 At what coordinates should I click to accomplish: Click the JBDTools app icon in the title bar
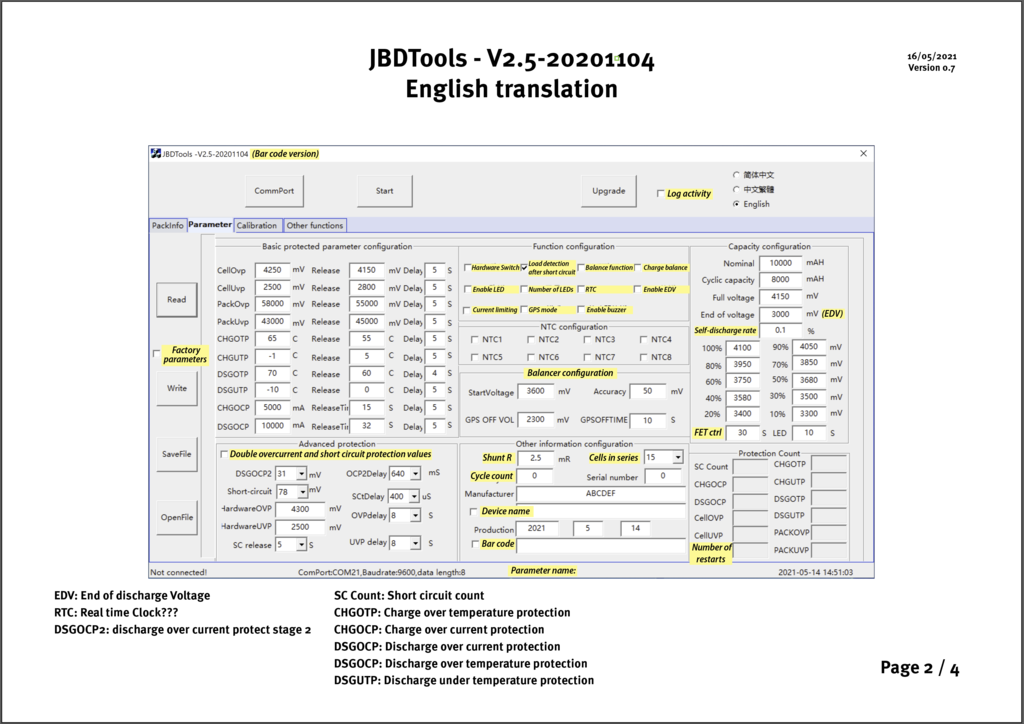(x=155, y=153)
